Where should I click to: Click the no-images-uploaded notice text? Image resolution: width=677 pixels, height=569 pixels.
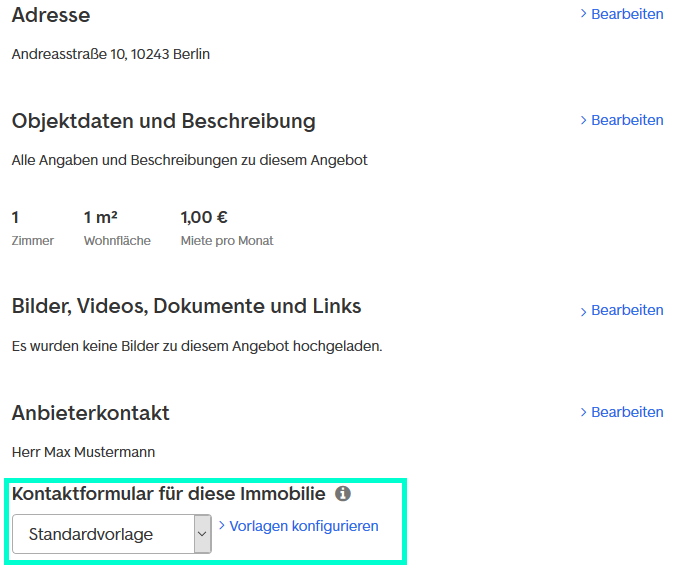197,346
